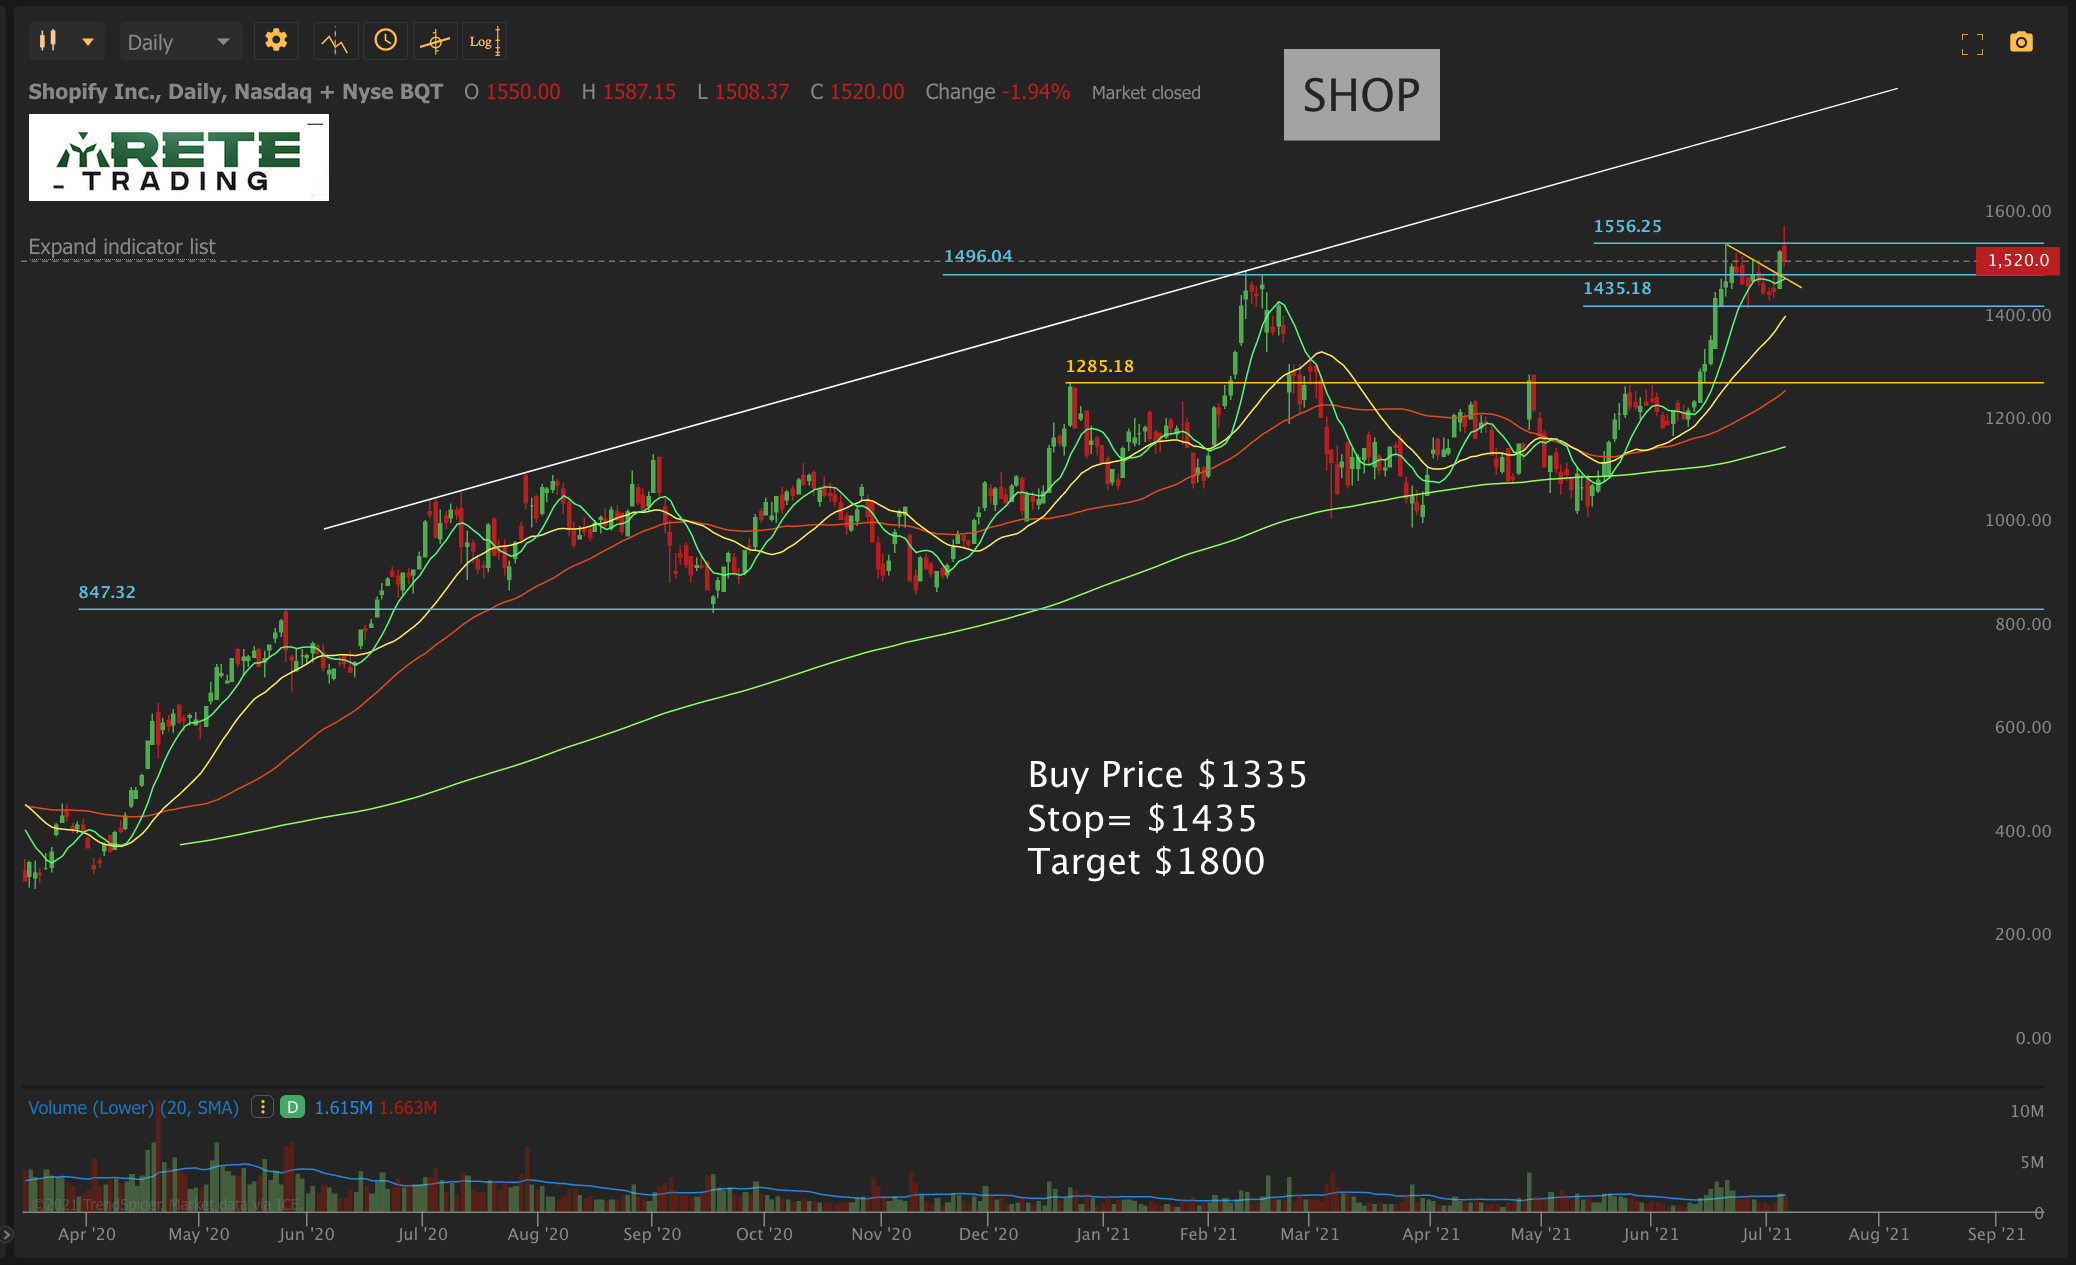This screenshot has width=2076, height=1265.
Task: Select the 1285.18 yellow level label
Action: tap(1100, 366)
